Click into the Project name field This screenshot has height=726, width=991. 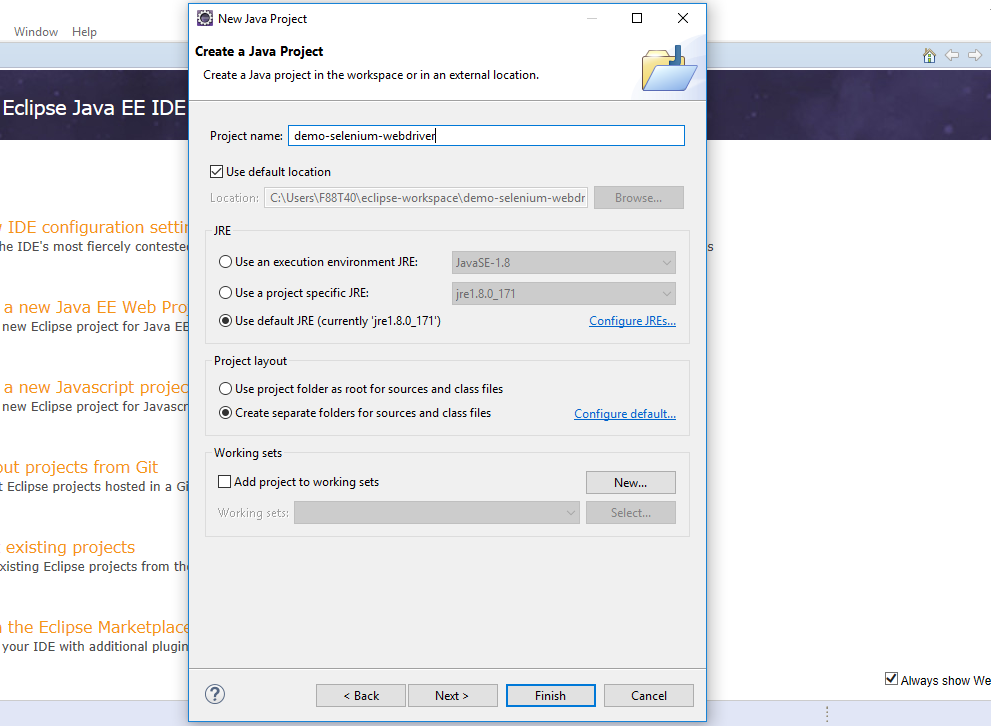click(487, 135)
